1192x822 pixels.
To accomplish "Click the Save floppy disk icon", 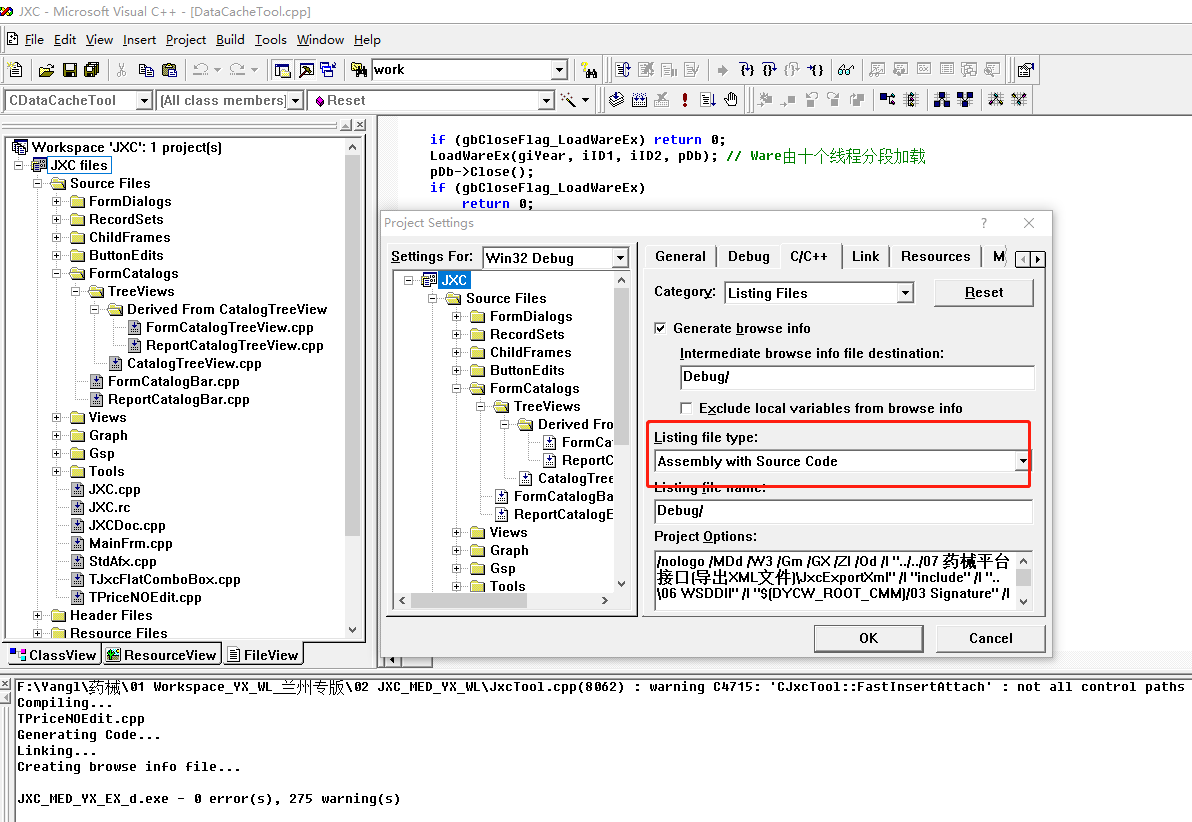I will coord(69,70).
